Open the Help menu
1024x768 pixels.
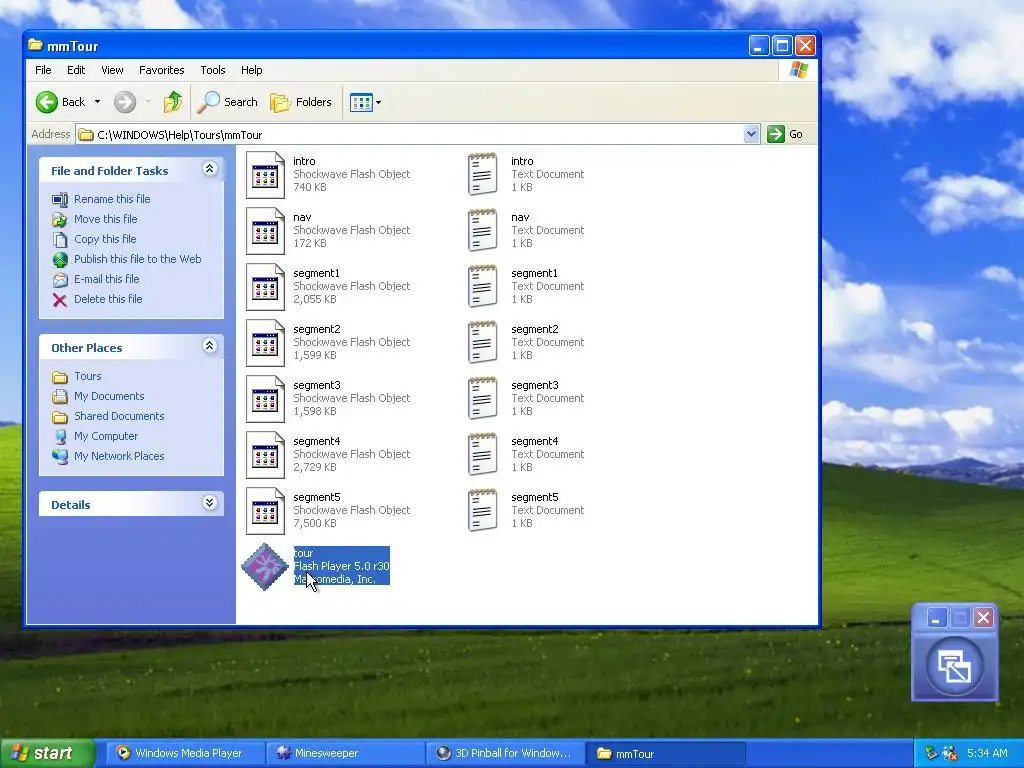pyautogui.click(x=251, y=70)
